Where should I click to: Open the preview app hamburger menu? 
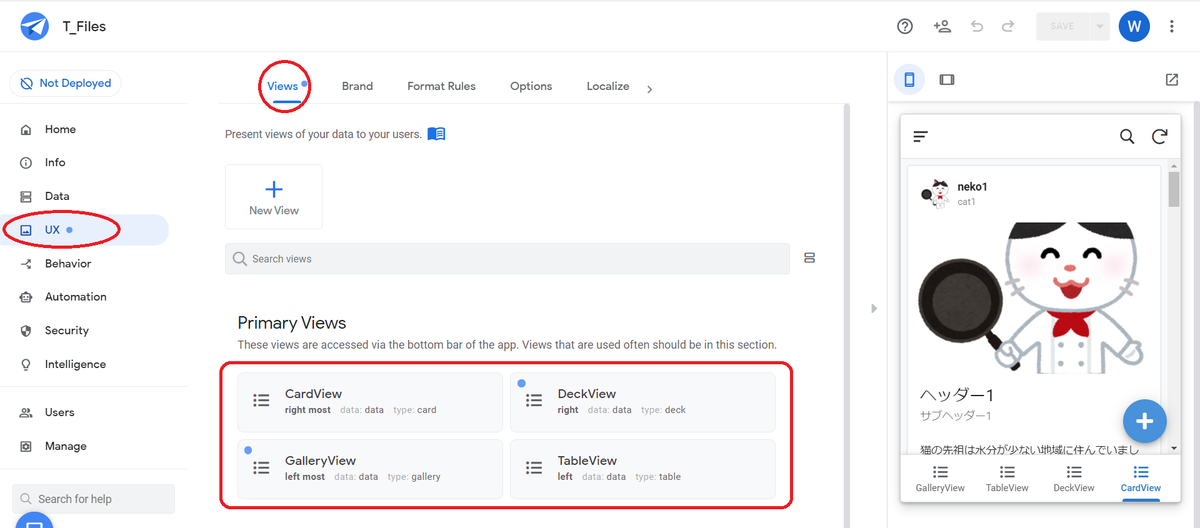[x=921, y=136]
